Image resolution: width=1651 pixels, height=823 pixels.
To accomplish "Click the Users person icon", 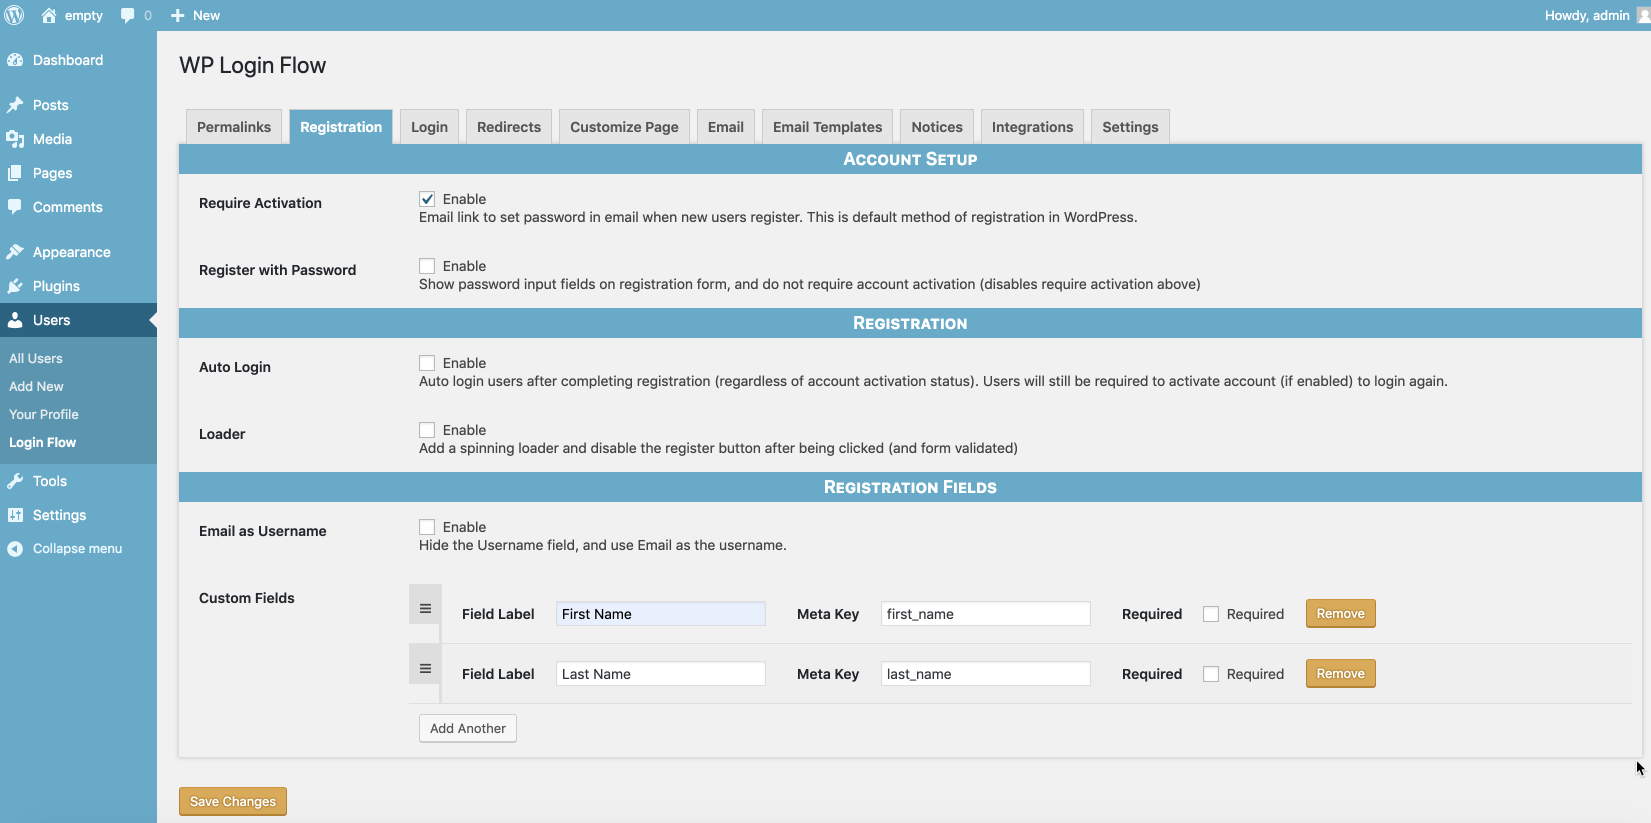I will [15, 320].
